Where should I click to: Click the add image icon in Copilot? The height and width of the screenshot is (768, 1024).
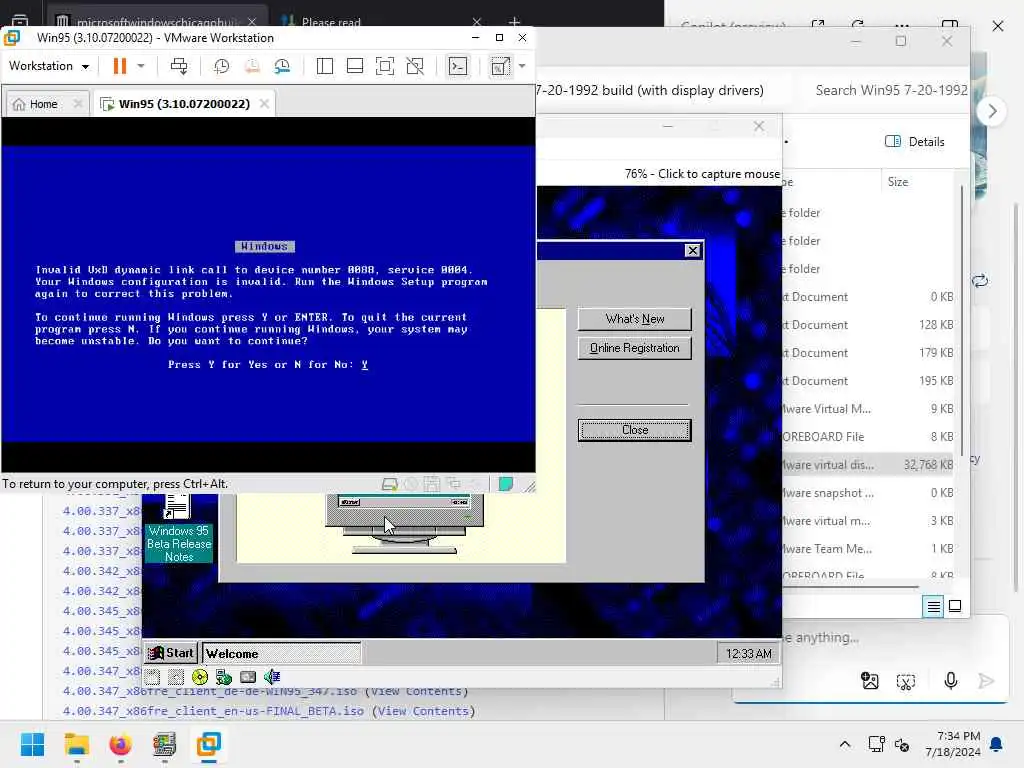(870, 681)
